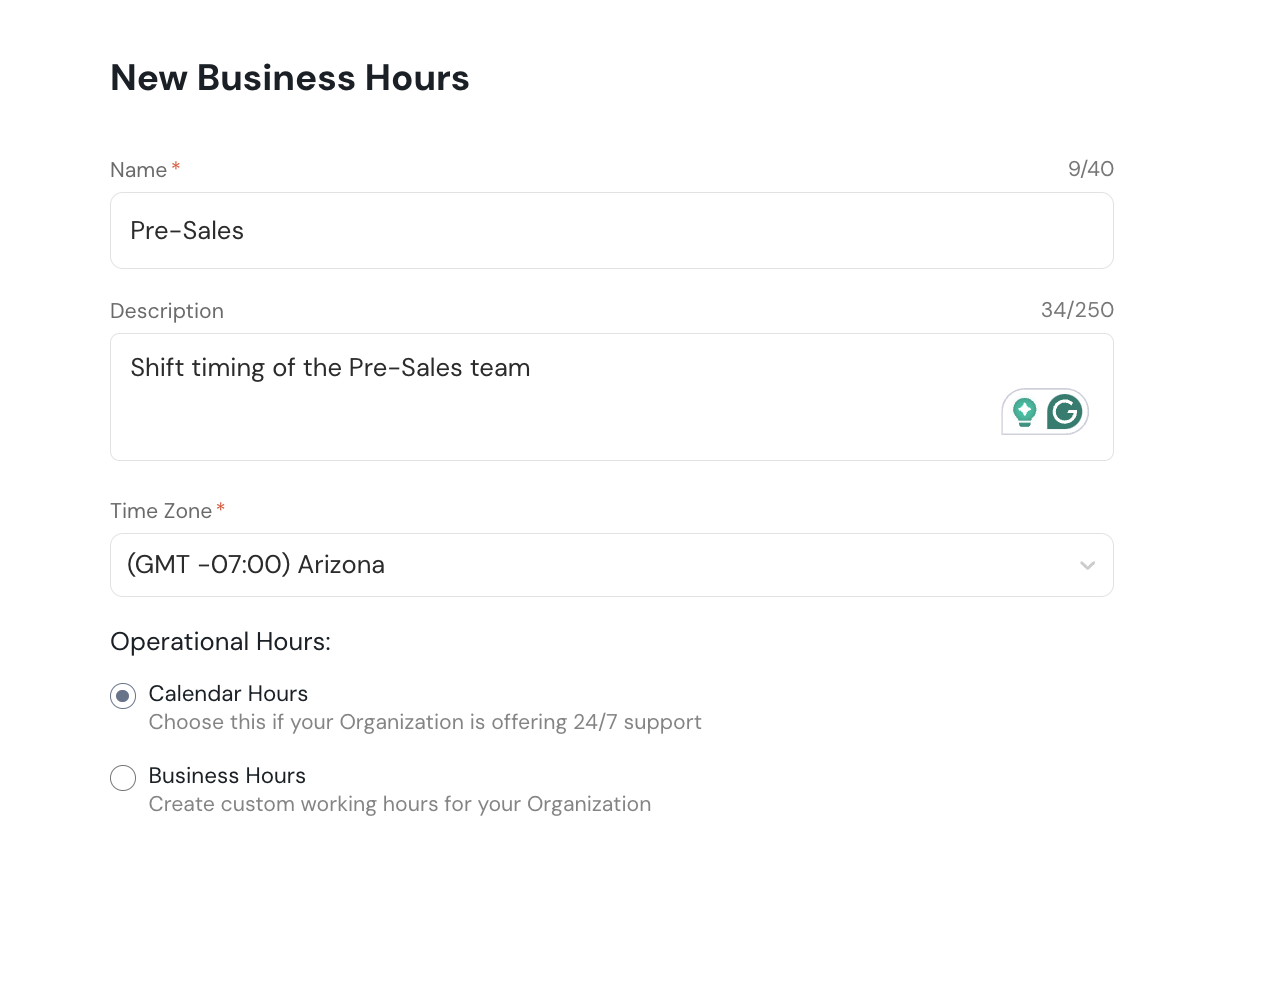The width and height of the screenshot is (1288, 984).
Task: Click the Time Zone field label
Action: (161, 511)
